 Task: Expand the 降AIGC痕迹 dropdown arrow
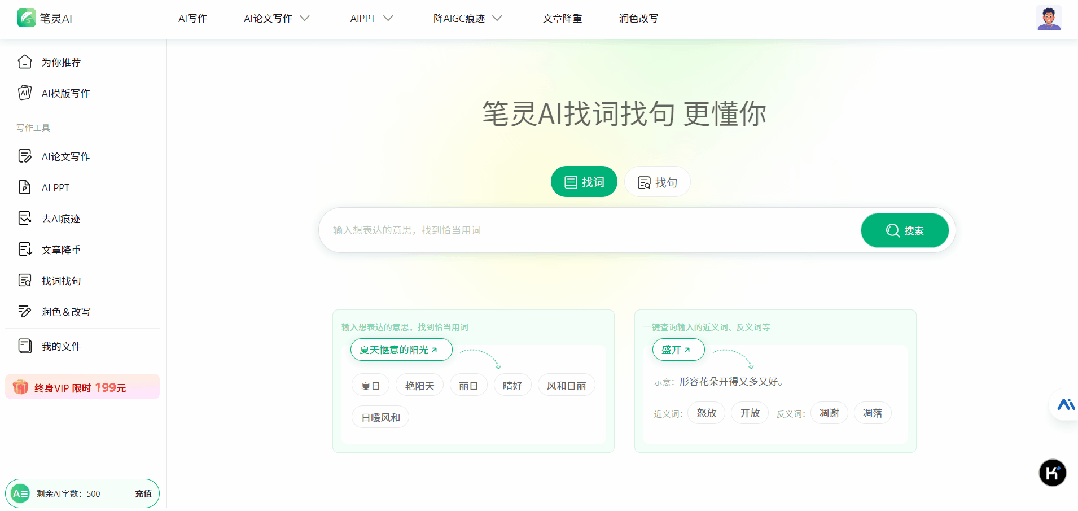point(497,19)
